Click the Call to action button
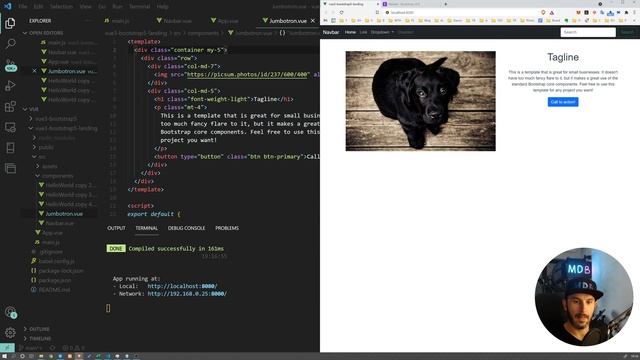 tap(563, 102)
